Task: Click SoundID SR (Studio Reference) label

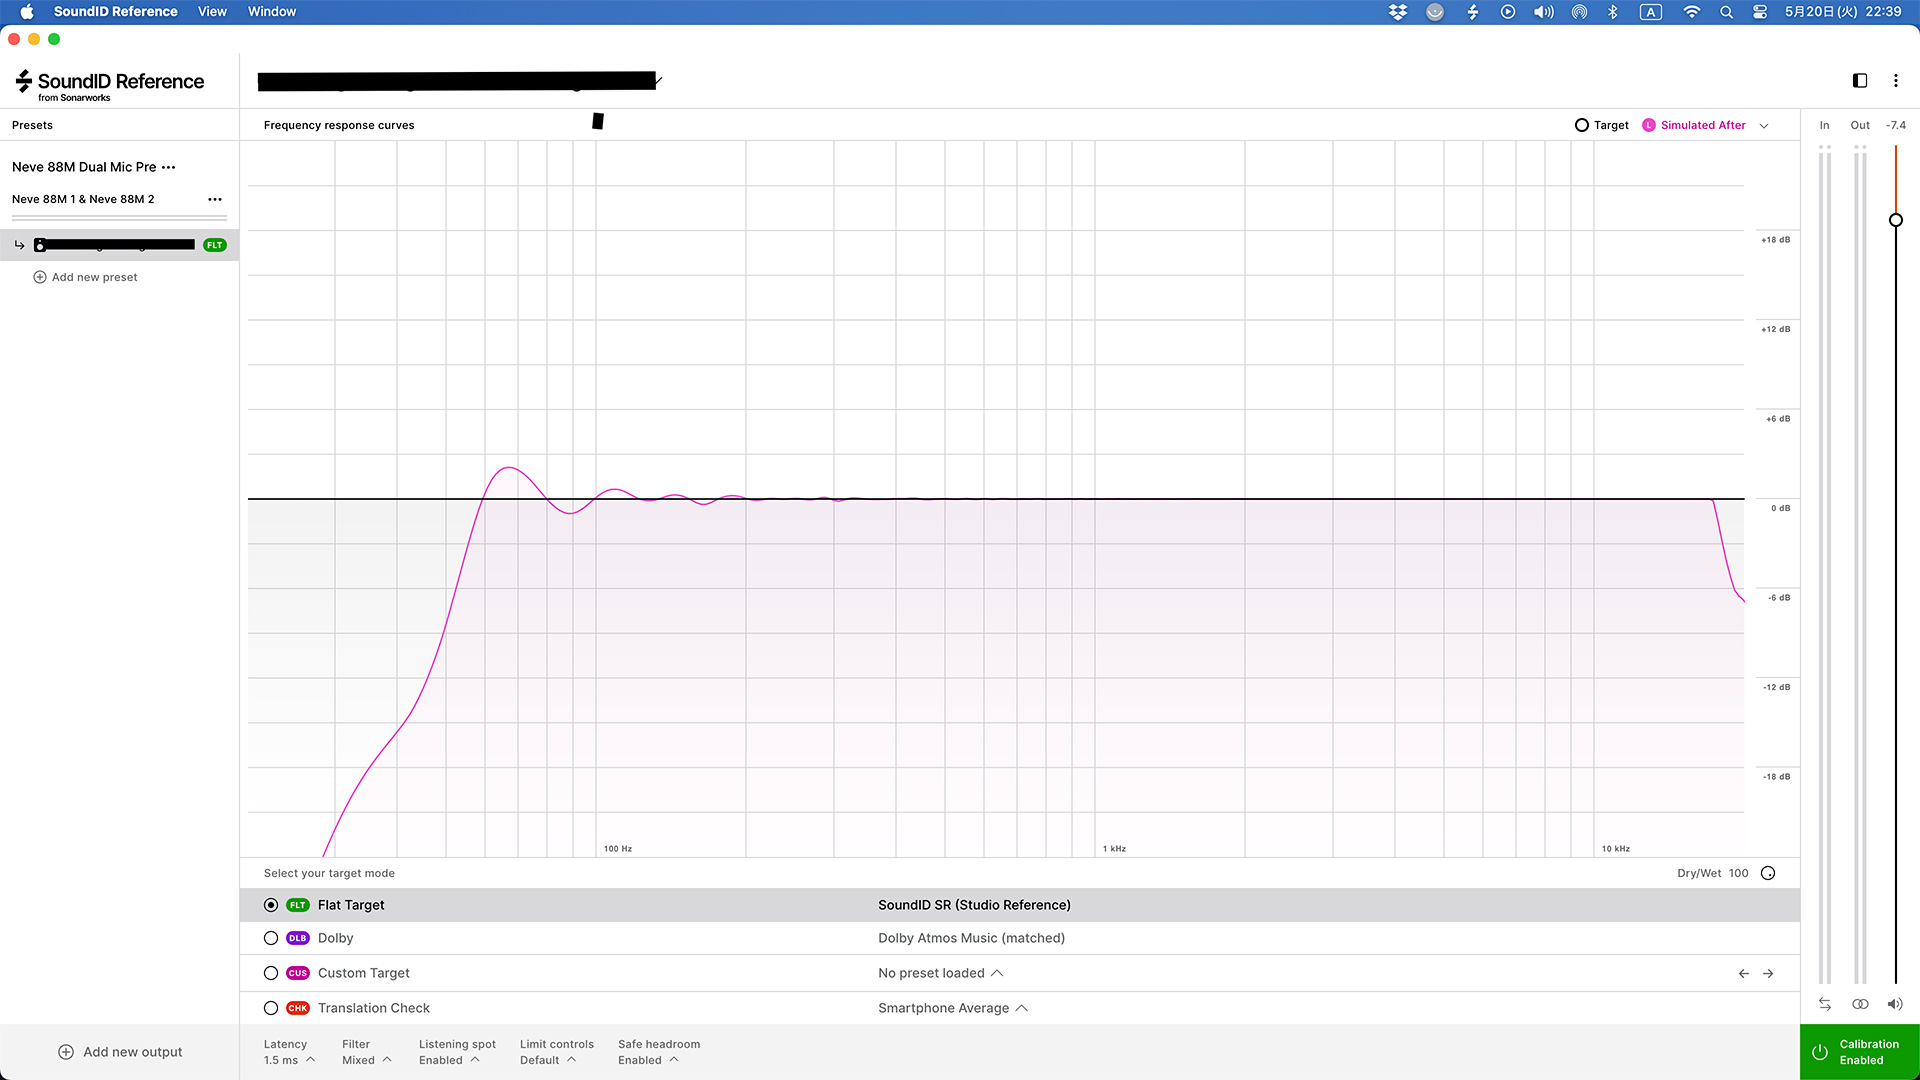Action: tap(974, 905)
